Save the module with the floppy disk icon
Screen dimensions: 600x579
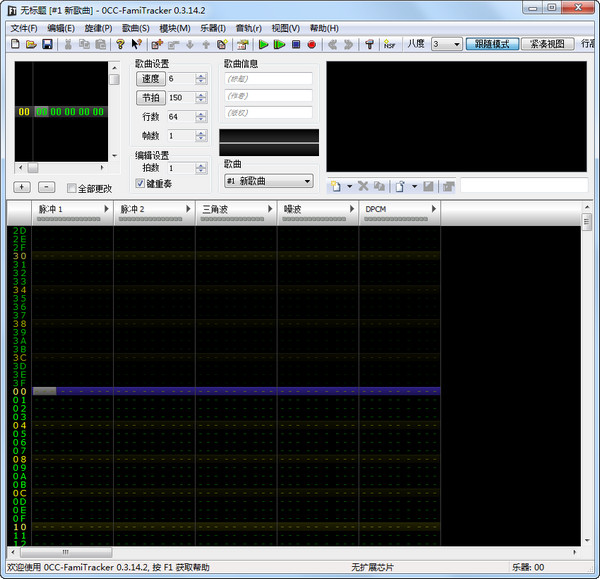pyautogui.click(x=47, y=45)
